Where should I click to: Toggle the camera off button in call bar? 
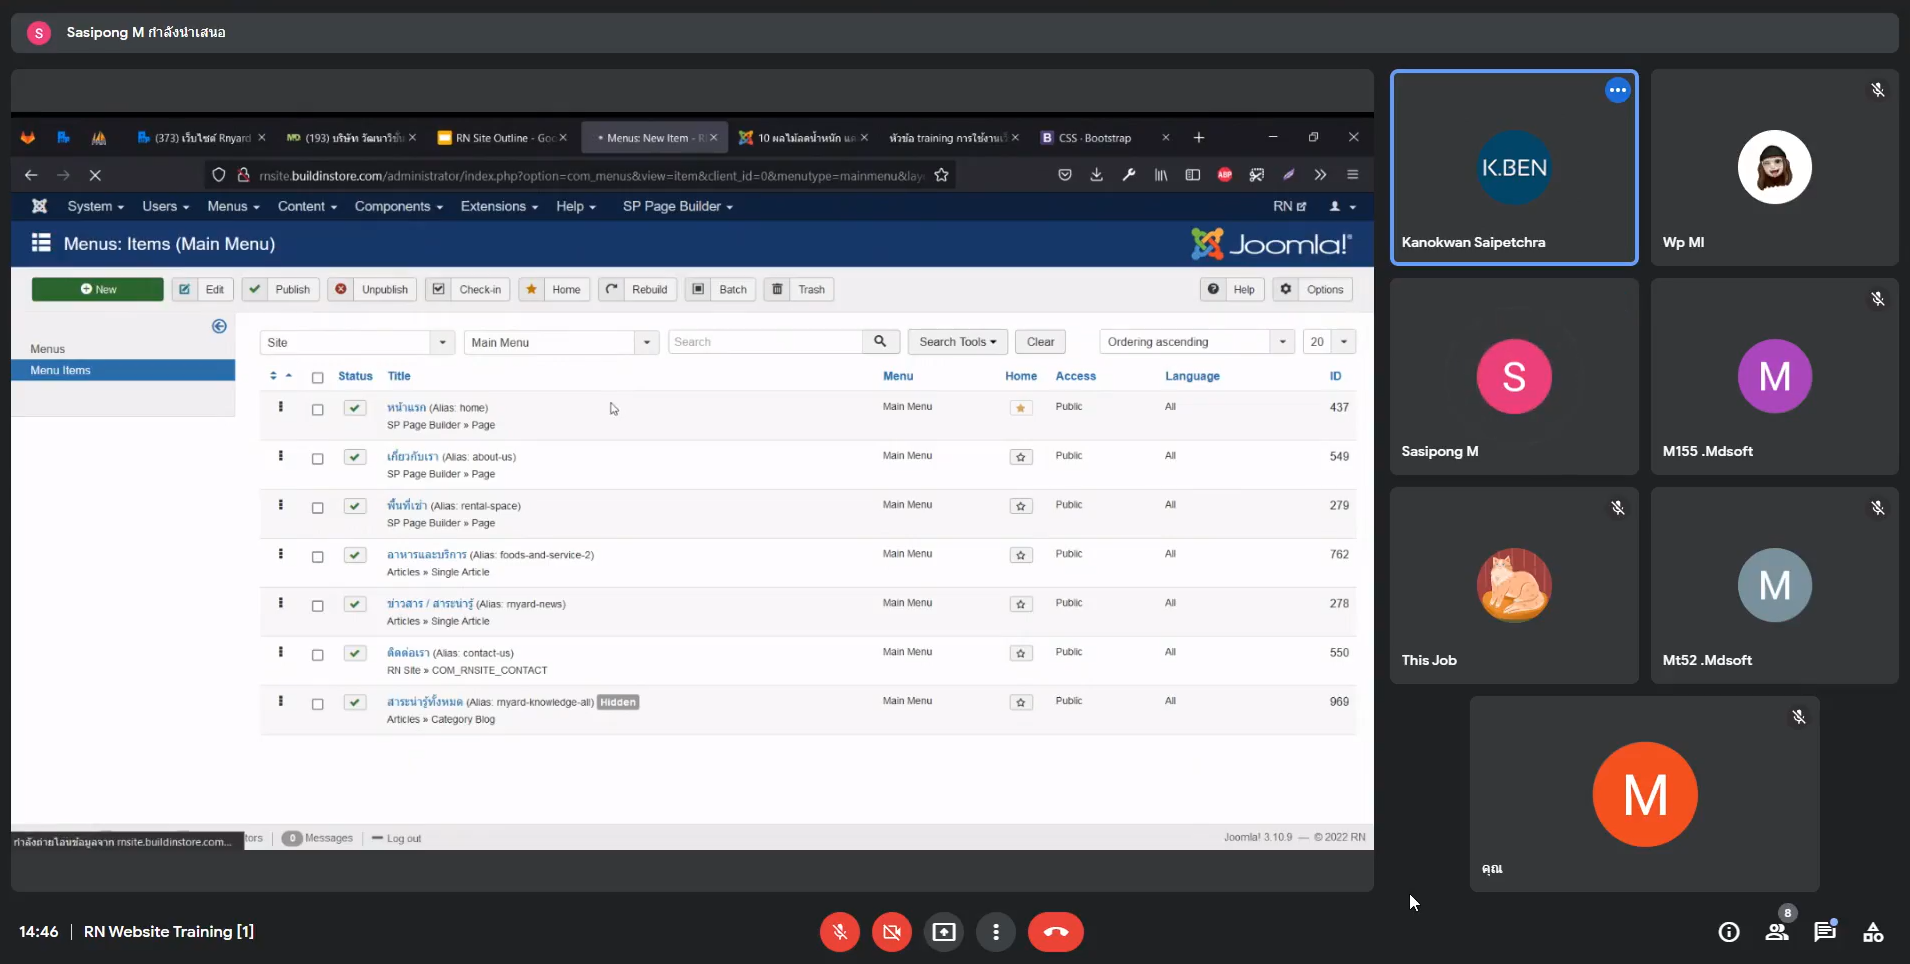[x=892, y=932]
